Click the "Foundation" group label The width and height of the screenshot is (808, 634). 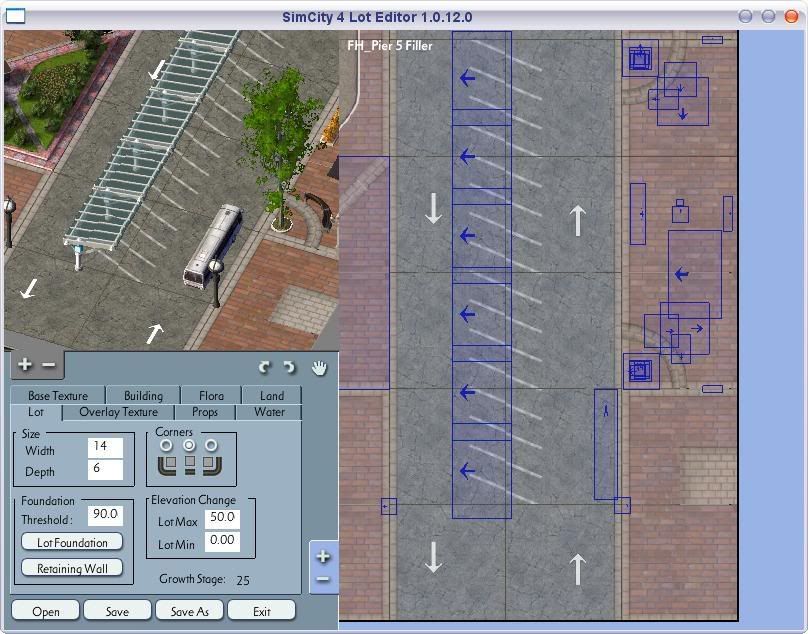48,501
